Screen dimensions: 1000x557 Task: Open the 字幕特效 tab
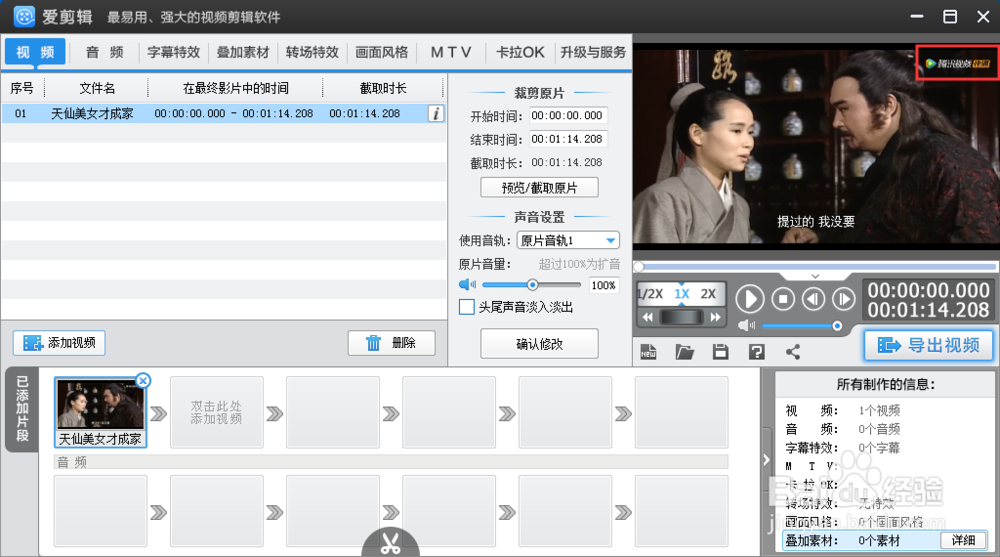tap(173, 52)
